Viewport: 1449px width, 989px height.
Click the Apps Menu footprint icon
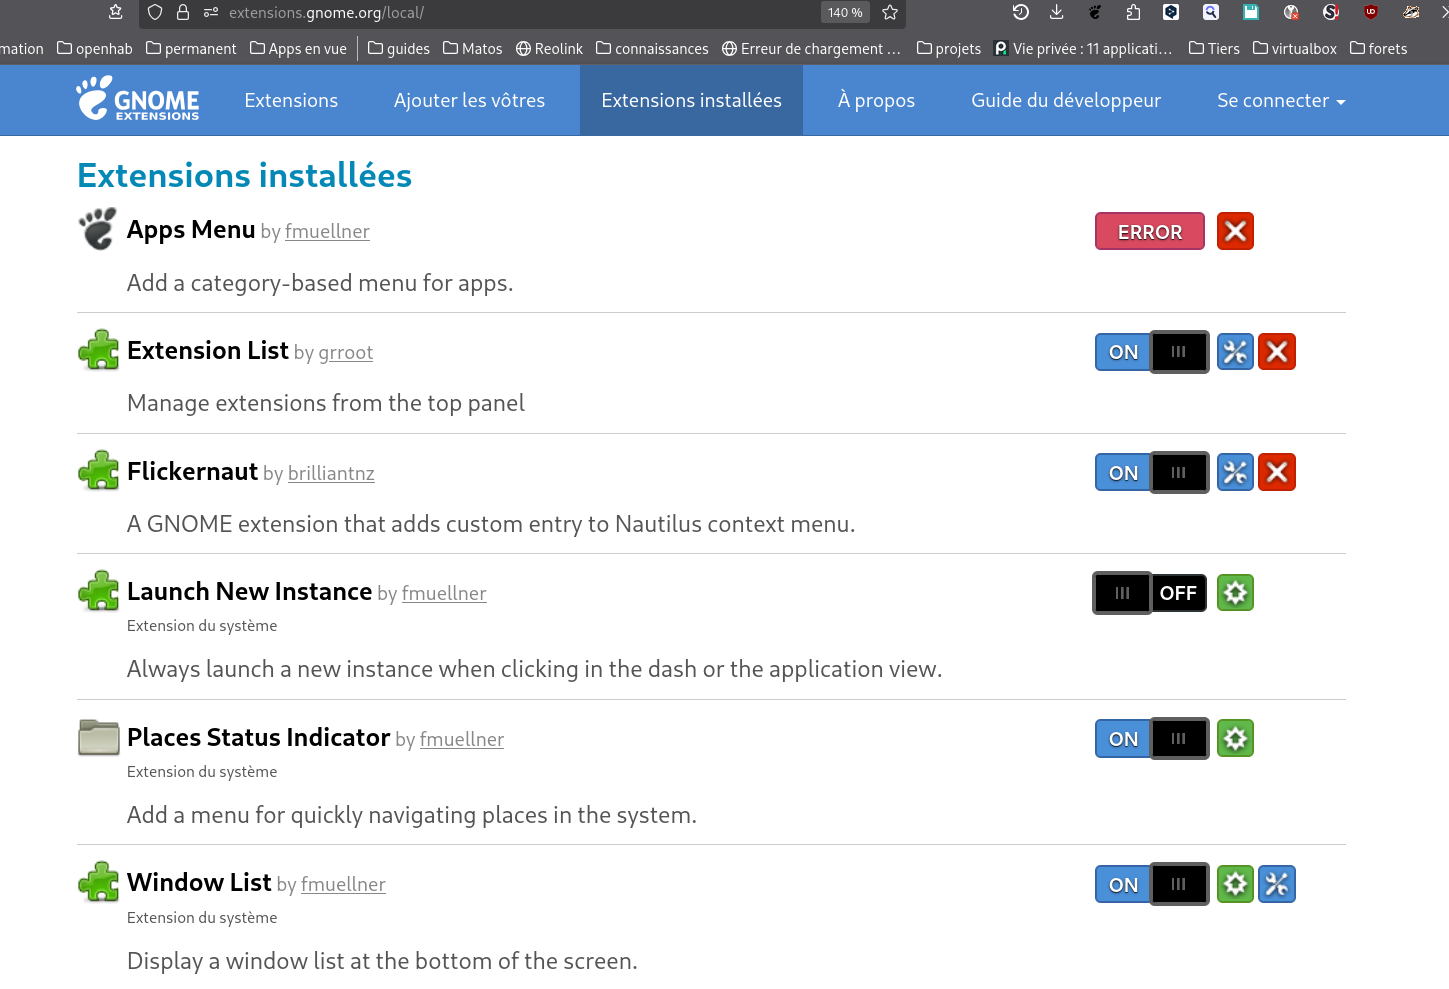[x=98, y=229]
